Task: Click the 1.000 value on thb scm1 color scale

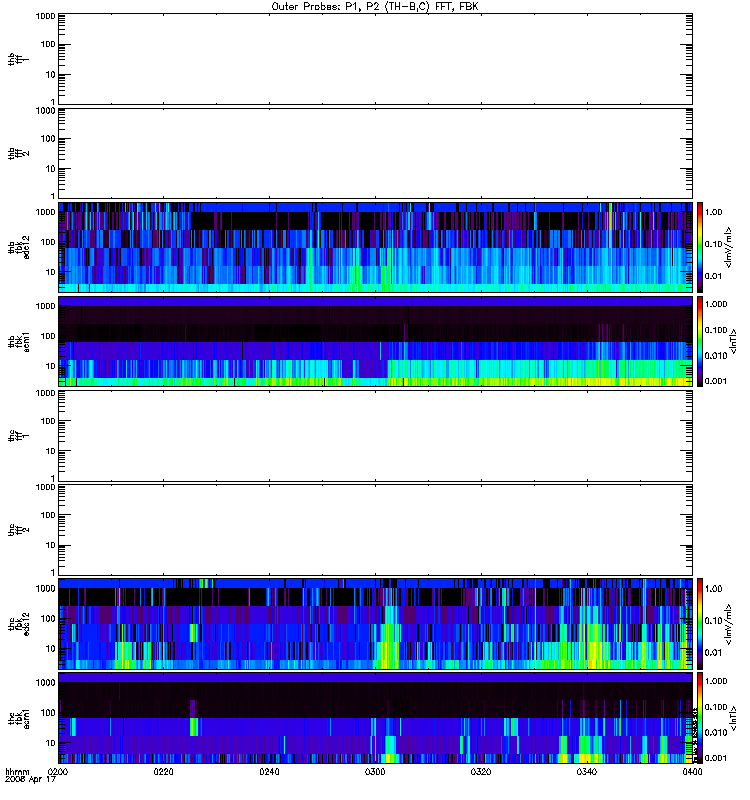Action: tap(716, 304)
